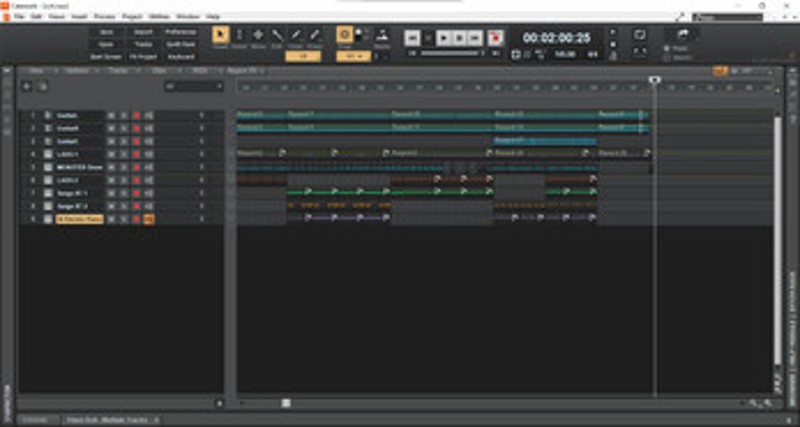800x427 pixels.
Task: Start playback with the Play button
Action: pos(444,38)
